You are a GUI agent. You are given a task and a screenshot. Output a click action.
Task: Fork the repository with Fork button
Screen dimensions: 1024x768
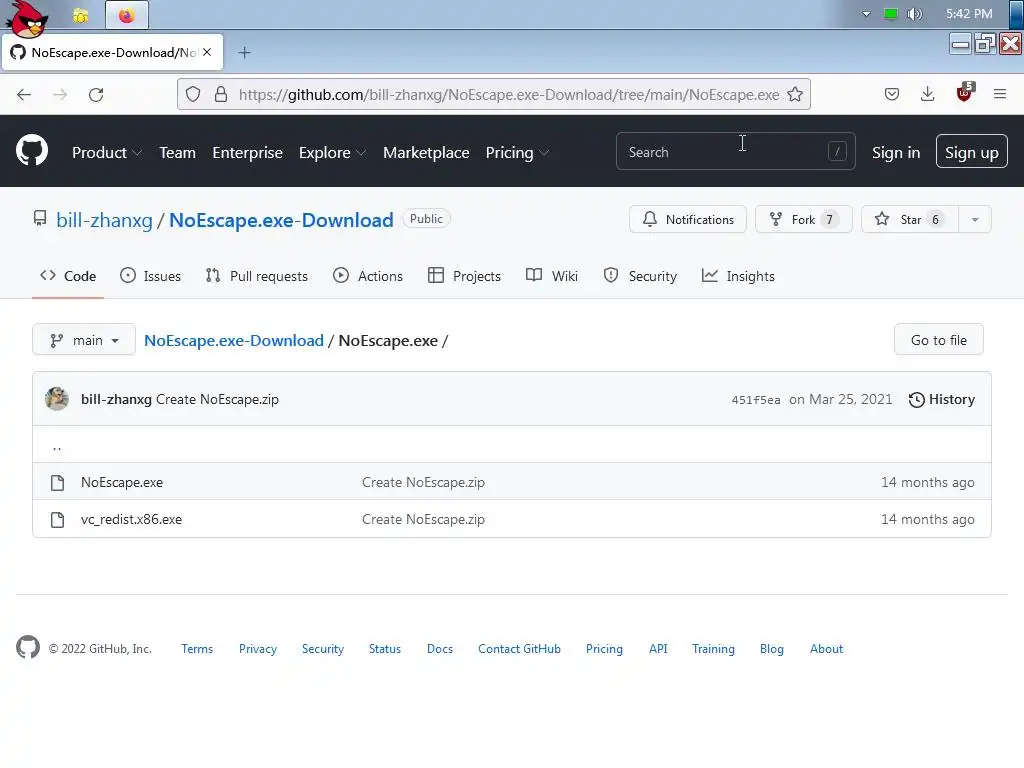(804, 219)
